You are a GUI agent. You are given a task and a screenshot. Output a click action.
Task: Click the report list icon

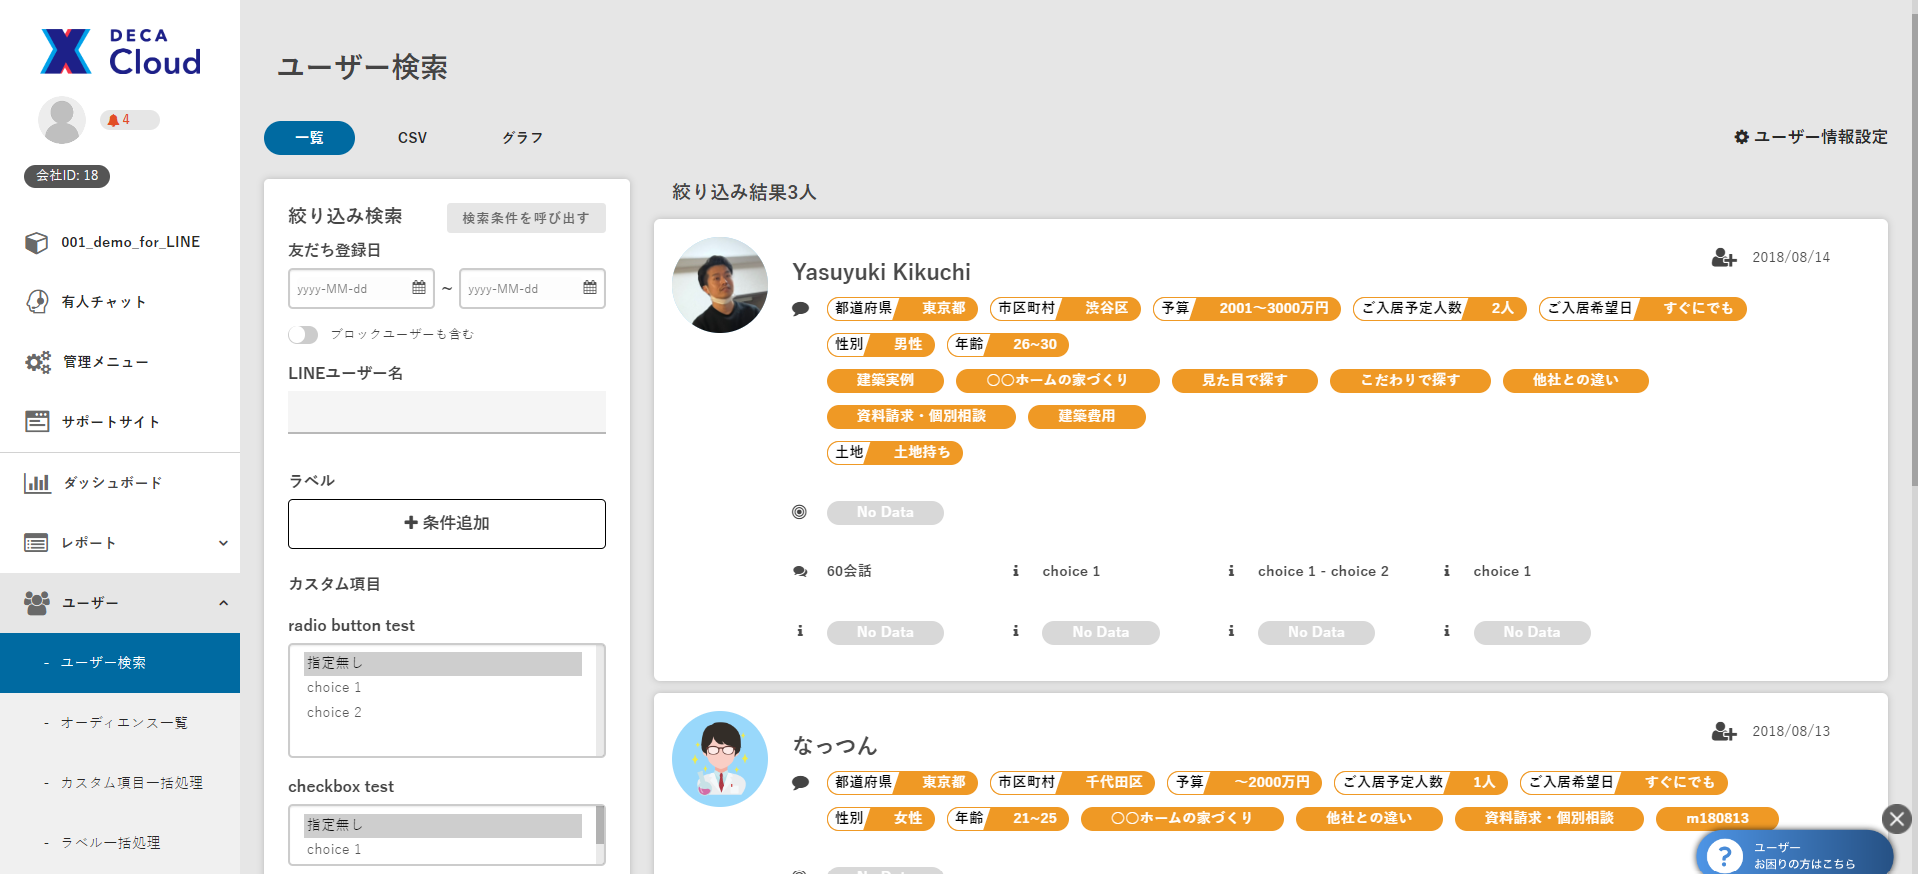pyautogui.click(x=36, y=543)
